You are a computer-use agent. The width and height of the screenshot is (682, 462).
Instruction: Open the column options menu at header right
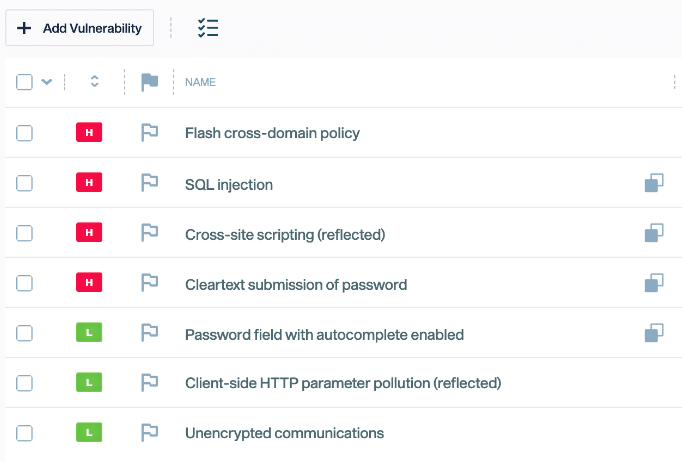(x=675, y=82)
